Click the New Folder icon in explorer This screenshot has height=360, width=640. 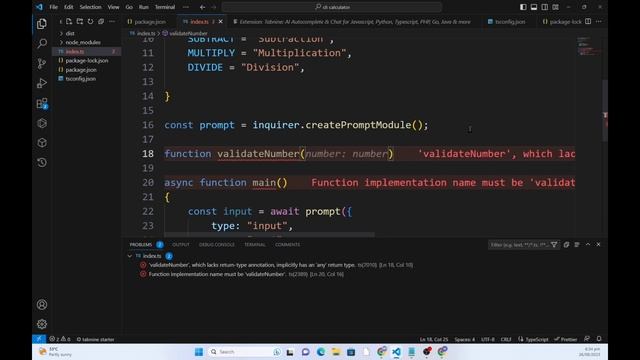pyautogui.click(x=80, y=22)
